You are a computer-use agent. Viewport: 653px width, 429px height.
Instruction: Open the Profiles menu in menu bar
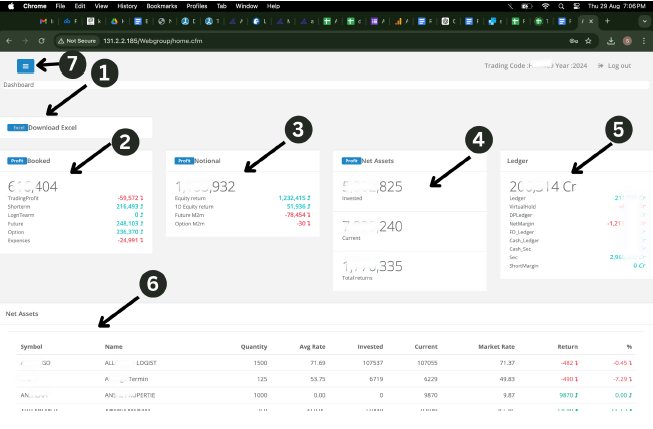(197, 5)
